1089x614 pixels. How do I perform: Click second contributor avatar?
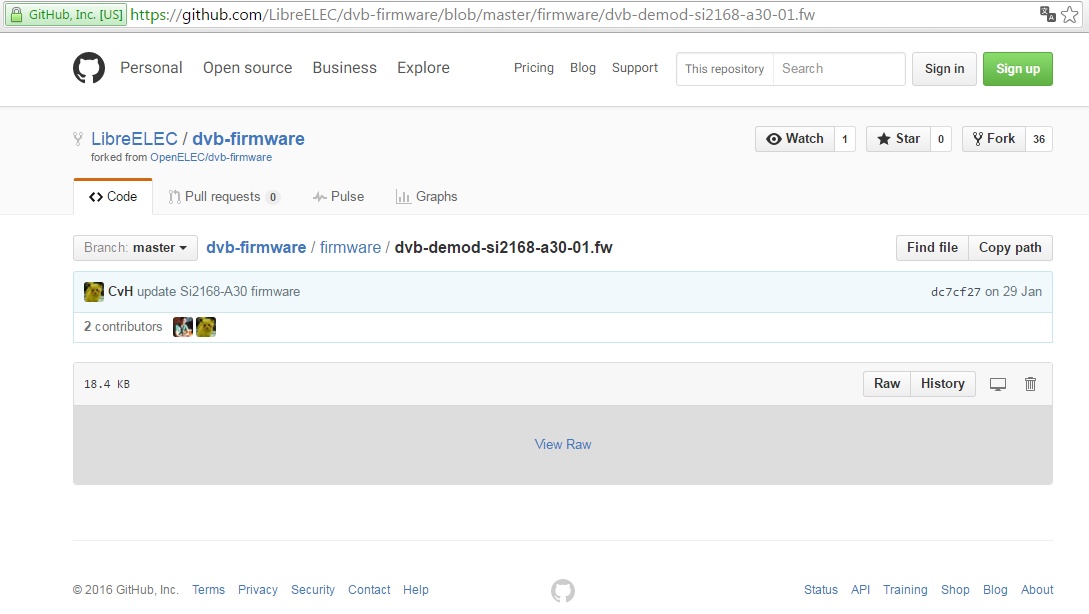pyautogui.click(x=206, y=326)
